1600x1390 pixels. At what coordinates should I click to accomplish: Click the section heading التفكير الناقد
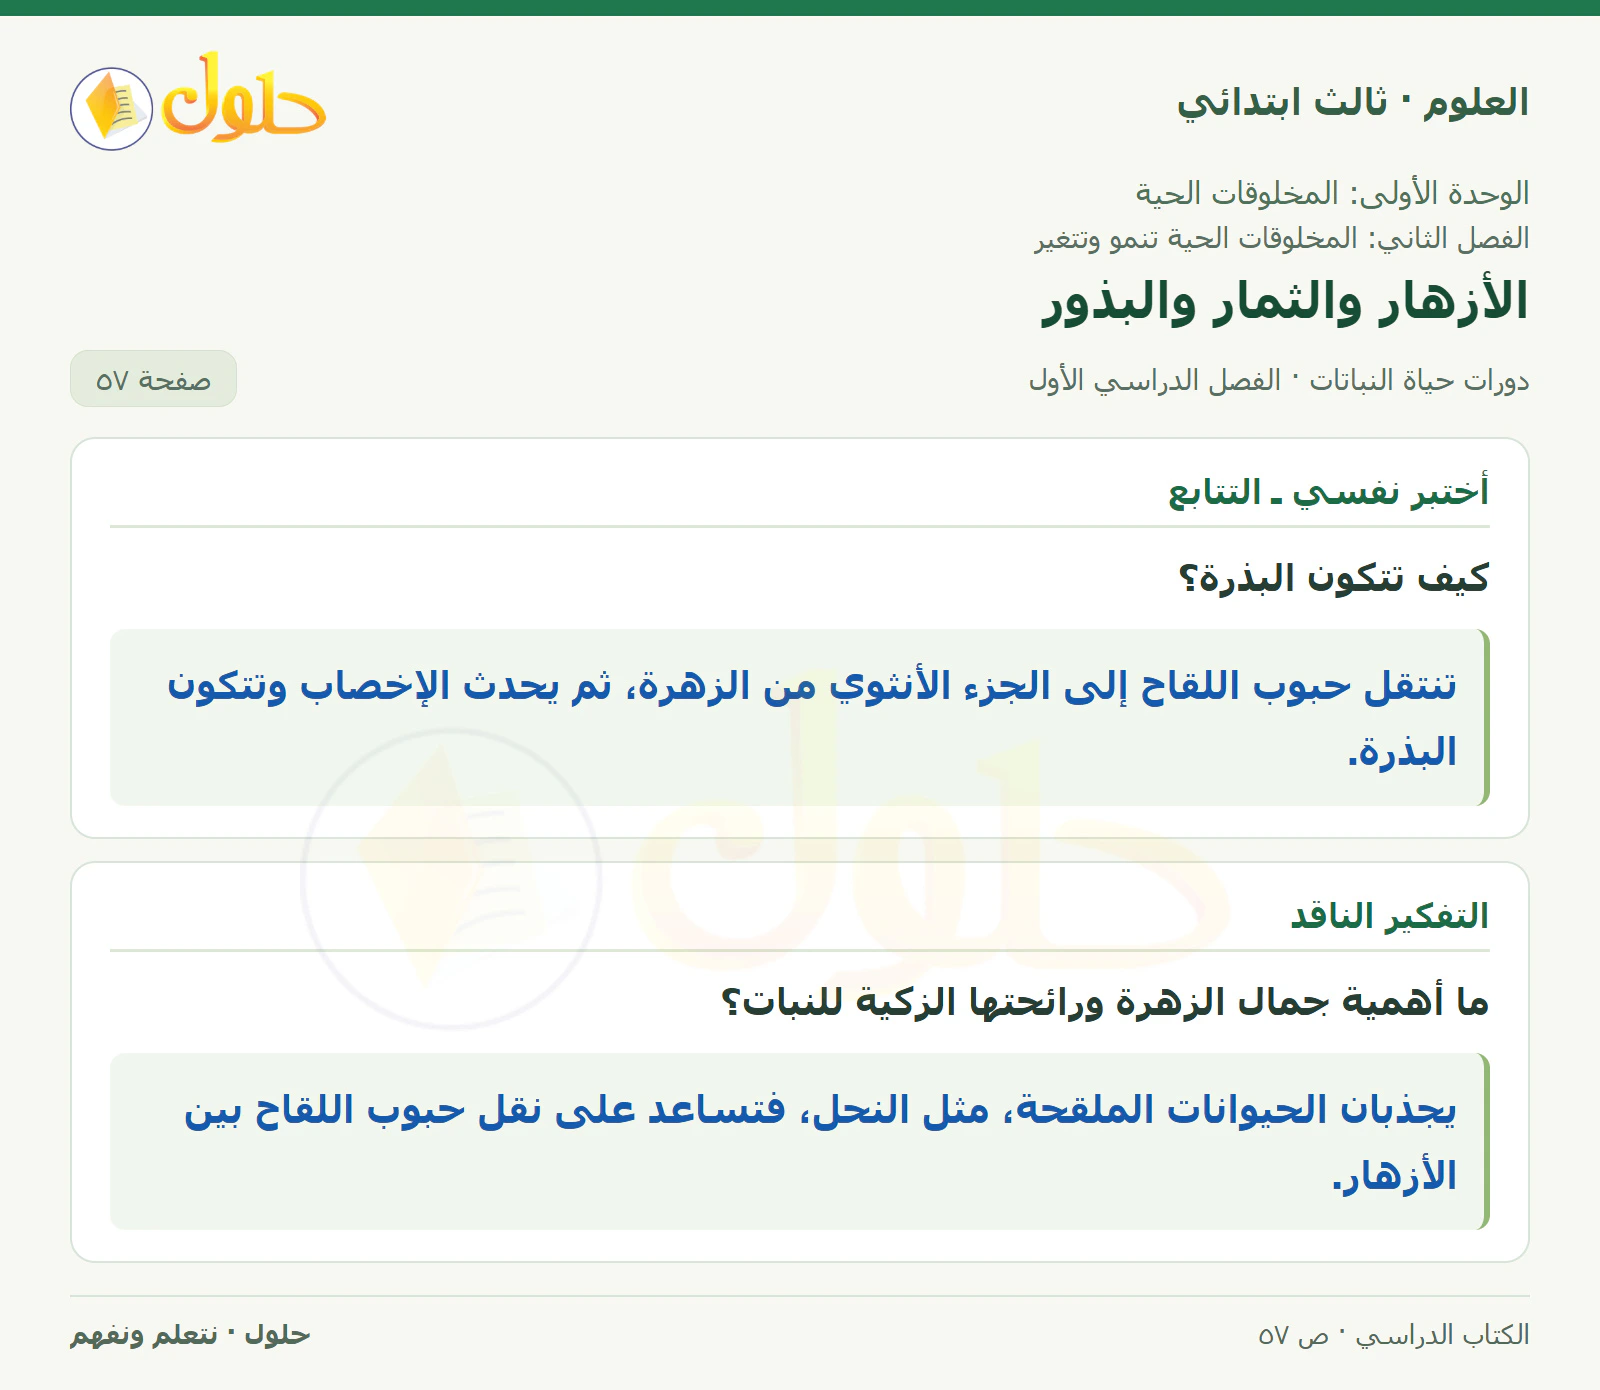click(x=1389, y=916)
